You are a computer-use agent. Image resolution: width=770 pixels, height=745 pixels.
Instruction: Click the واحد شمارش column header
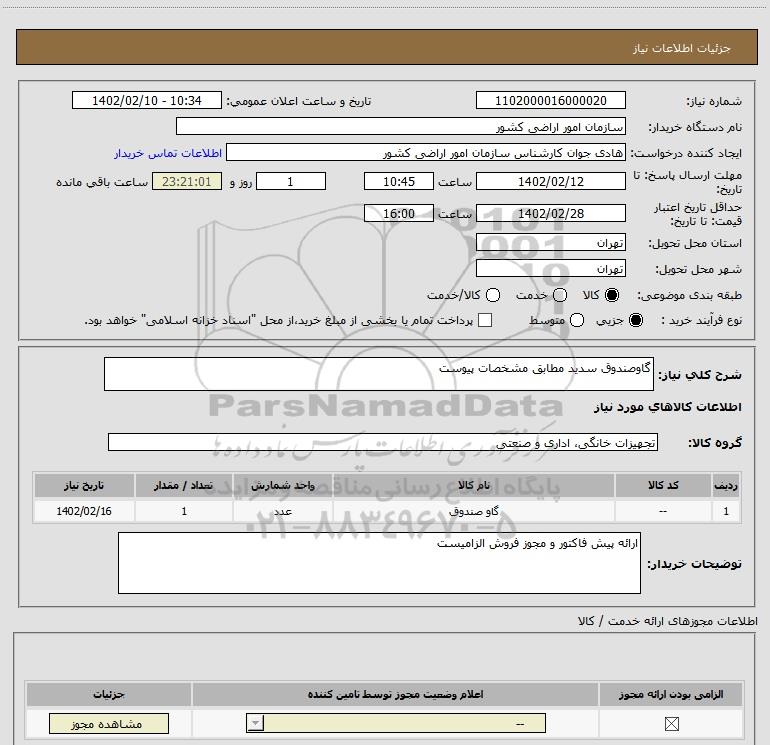283,485
